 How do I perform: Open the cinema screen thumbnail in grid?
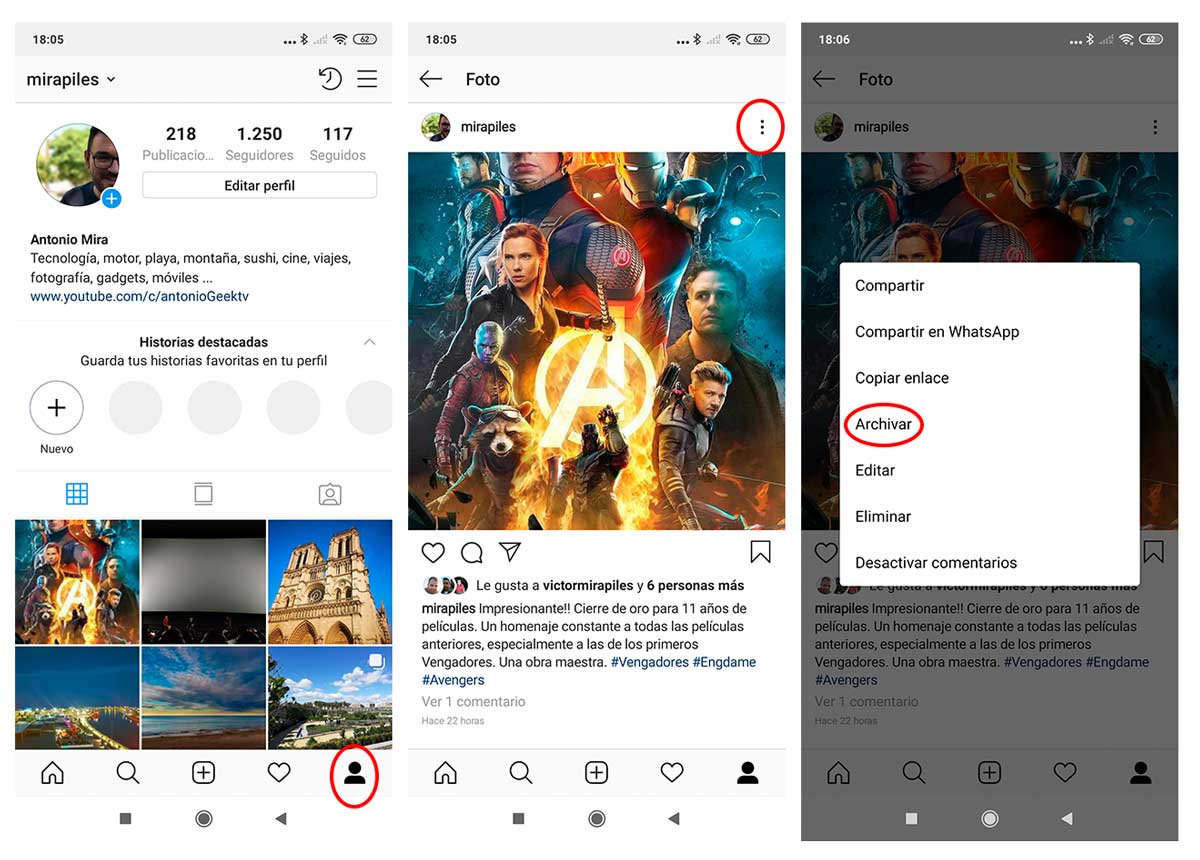click(x=204, y=581)
